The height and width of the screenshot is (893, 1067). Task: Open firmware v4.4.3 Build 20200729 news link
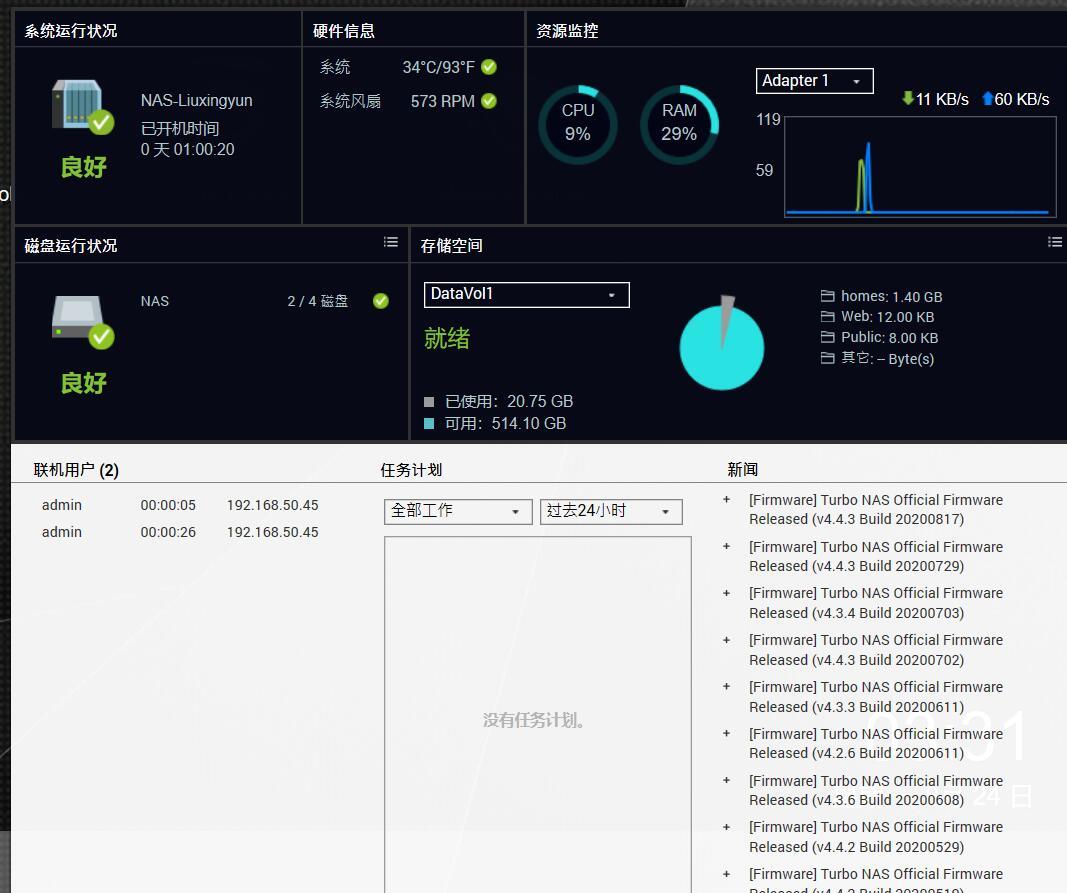875,556
